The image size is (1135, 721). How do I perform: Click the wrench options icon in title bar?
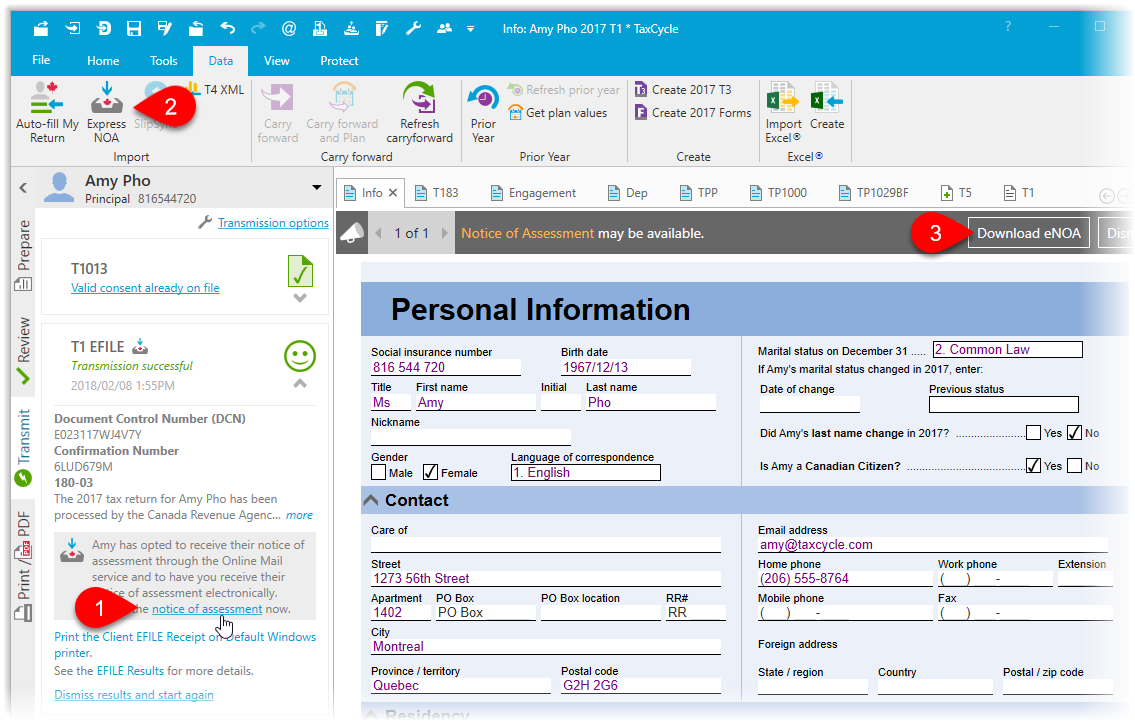[x=413, y=28]
